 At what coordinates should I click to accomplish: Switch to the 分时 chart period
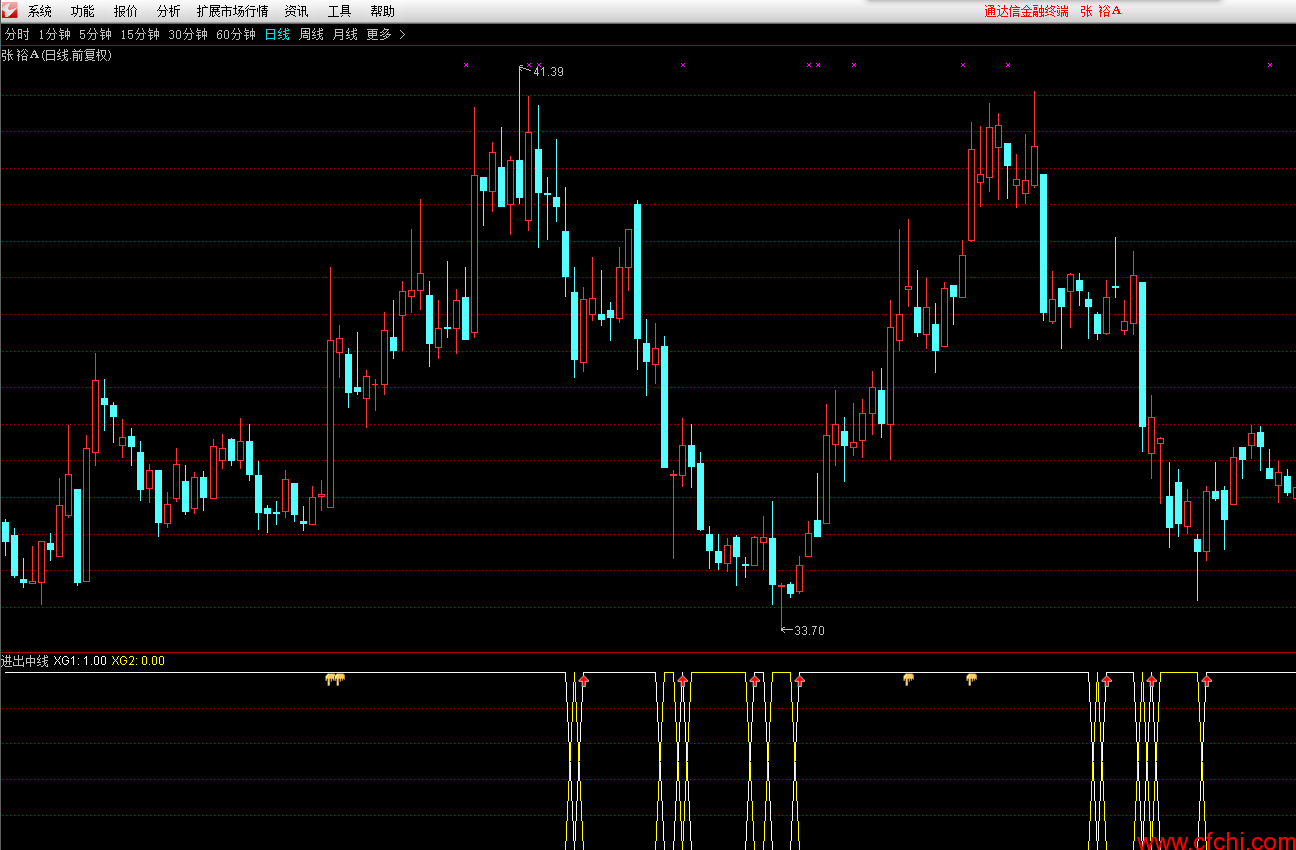pos(17,34)
